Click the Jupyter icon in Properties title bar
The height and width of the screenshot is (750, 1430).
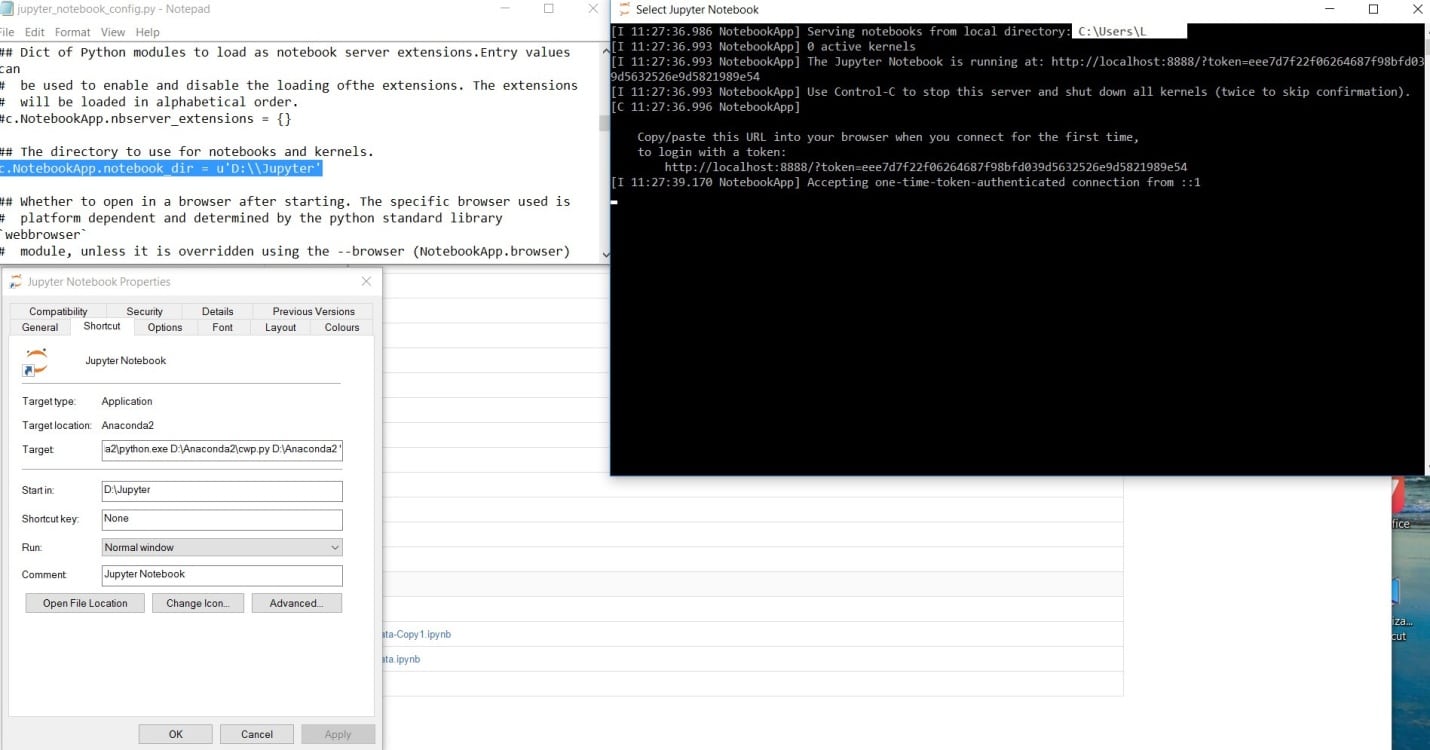pos(15,282)
